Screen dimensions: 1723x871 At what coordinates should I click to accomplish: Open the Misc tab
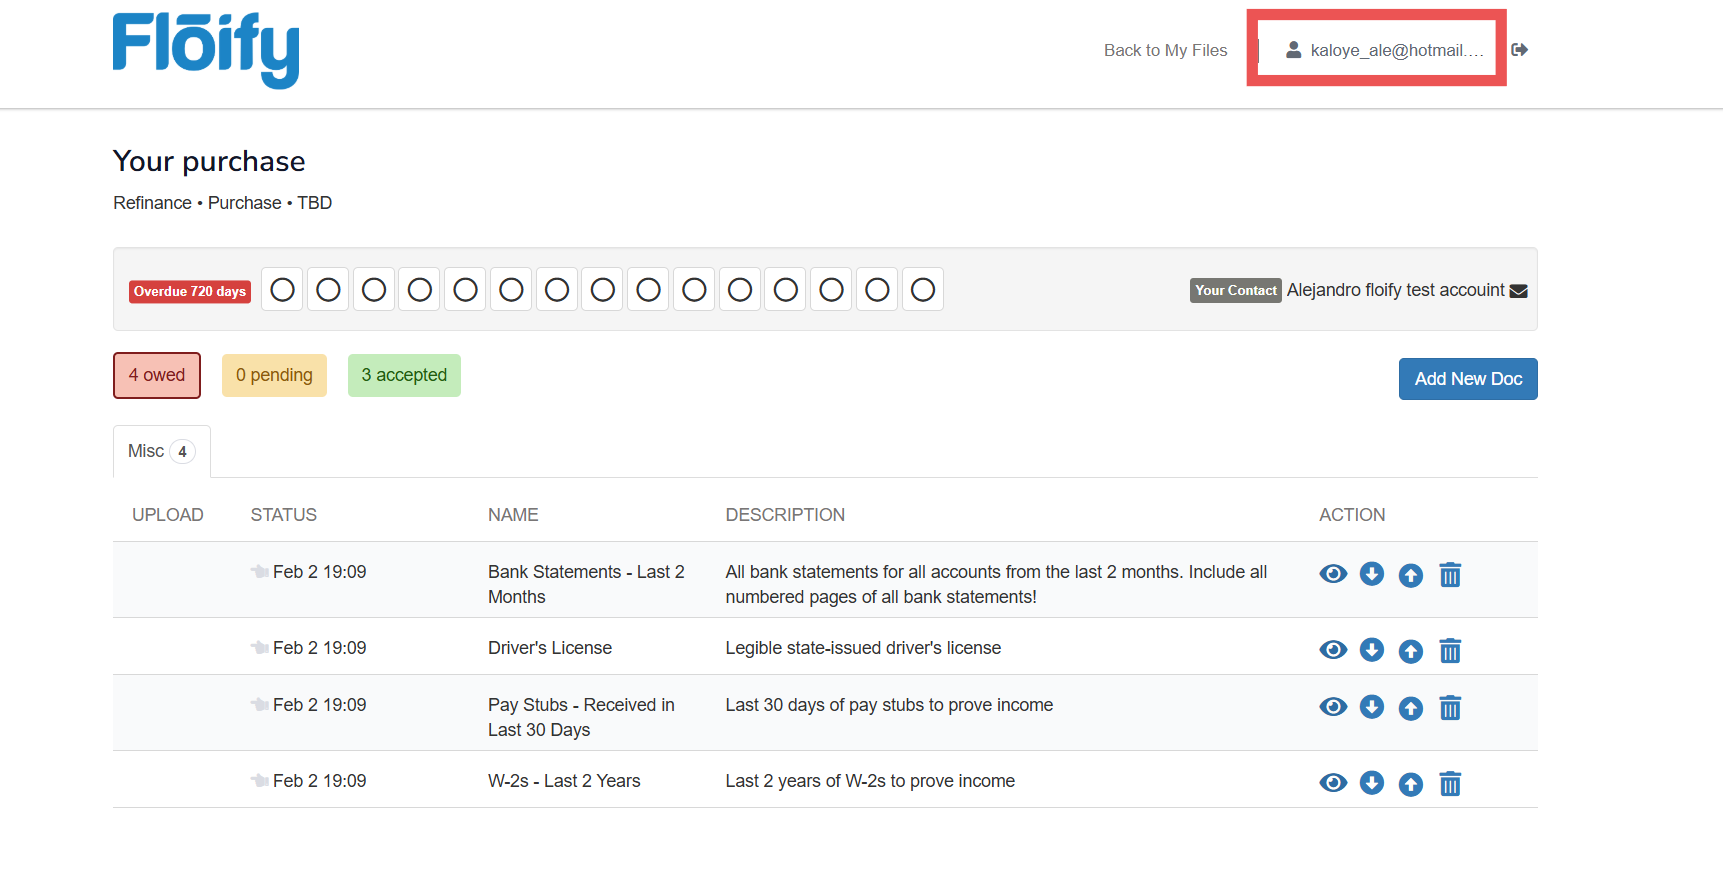(161, 452)
